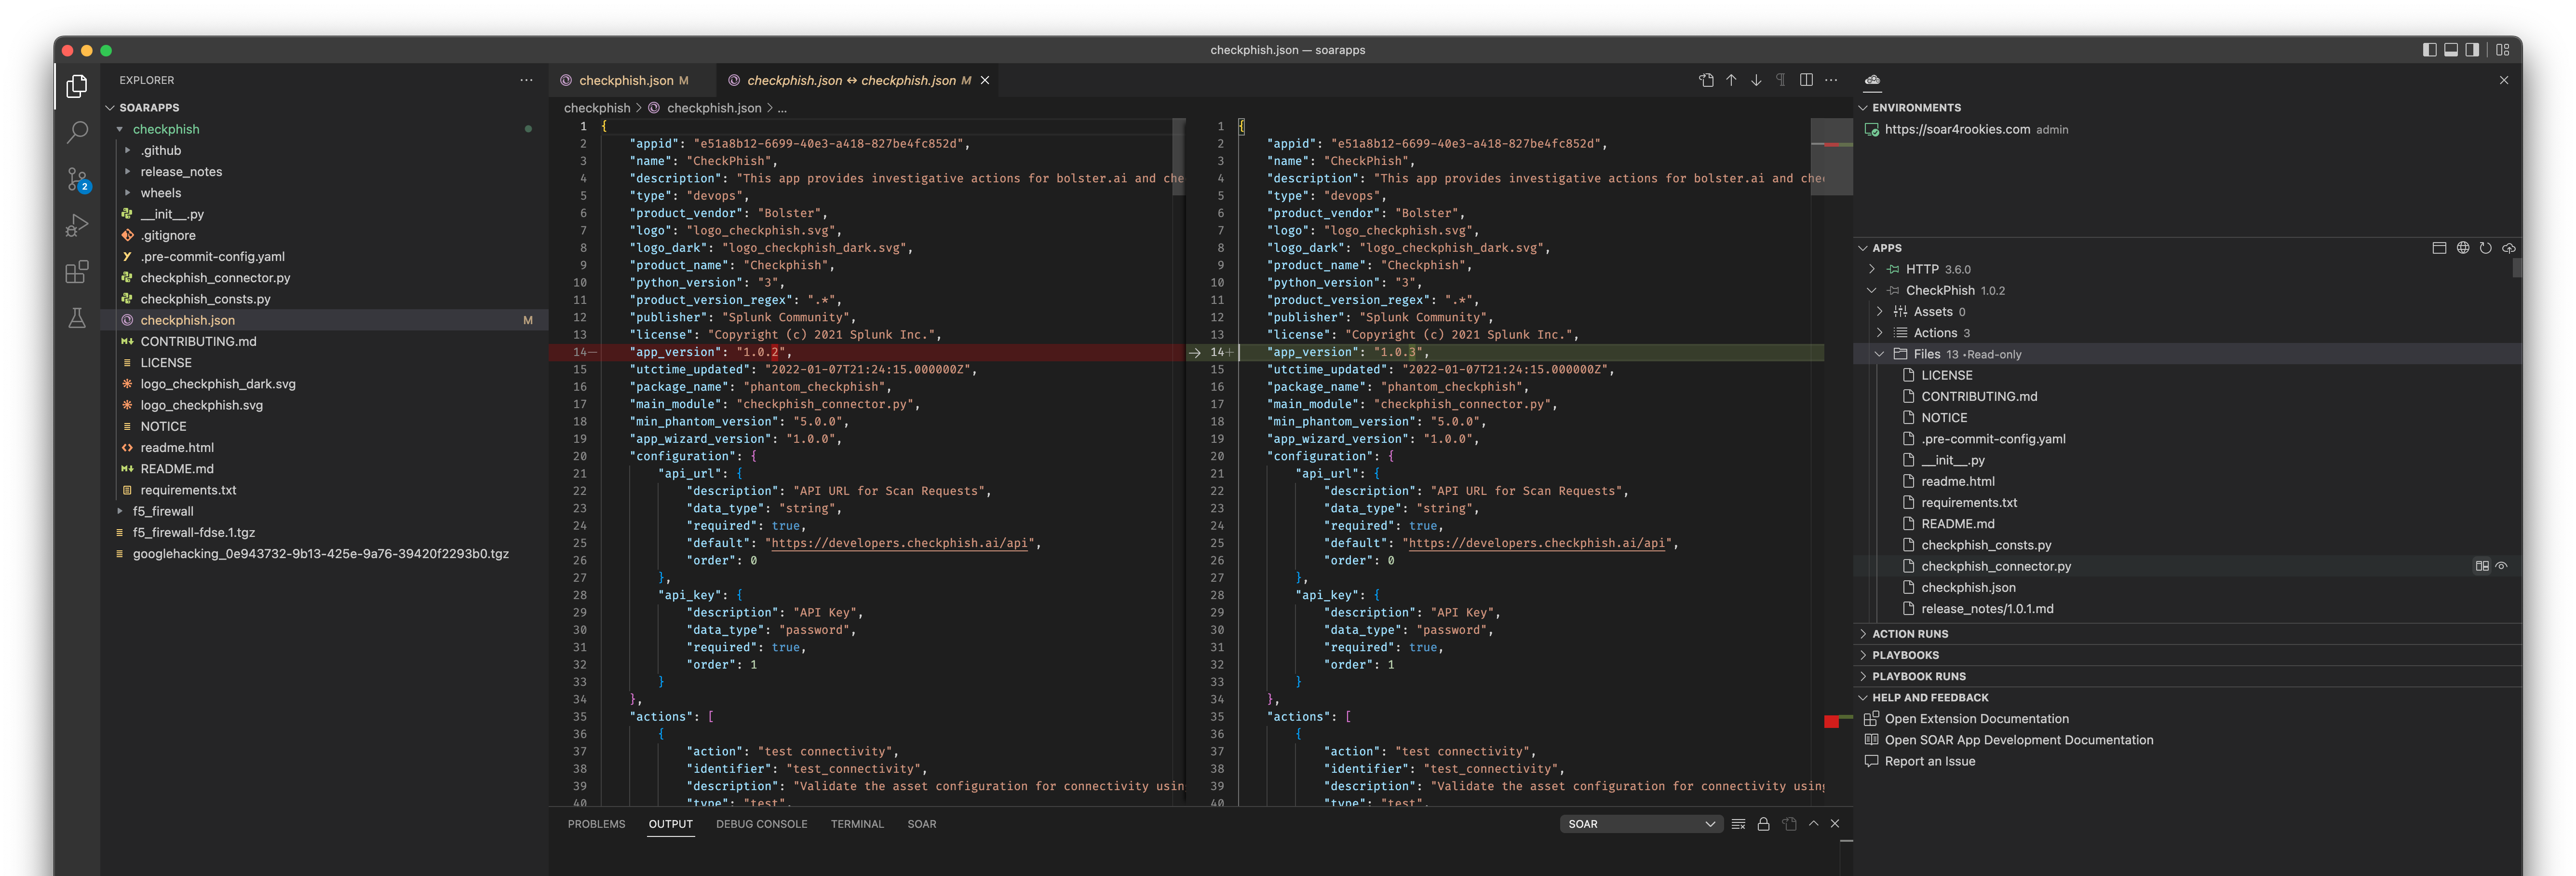
Task: Click the diff compare icon on checkphish_connector.py
Action: tap(2482, 566)
